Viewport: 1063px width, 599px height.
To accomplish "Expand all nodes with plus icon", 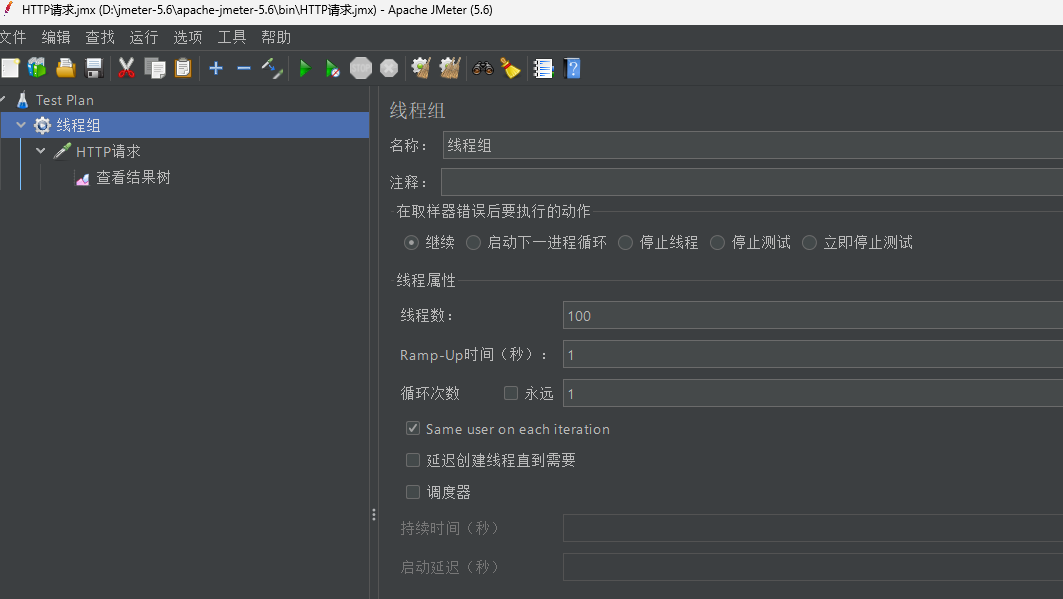I will pos(216,68).
